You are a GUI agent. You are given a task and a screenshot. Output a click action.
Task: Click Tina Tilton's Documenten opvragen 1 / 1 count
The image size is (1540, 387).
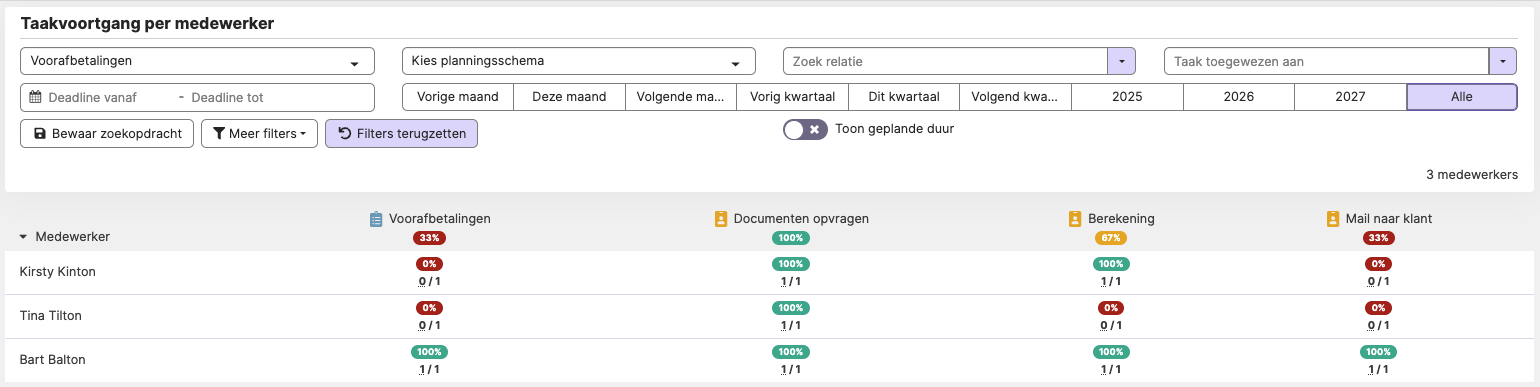click(x=791, y=325)
